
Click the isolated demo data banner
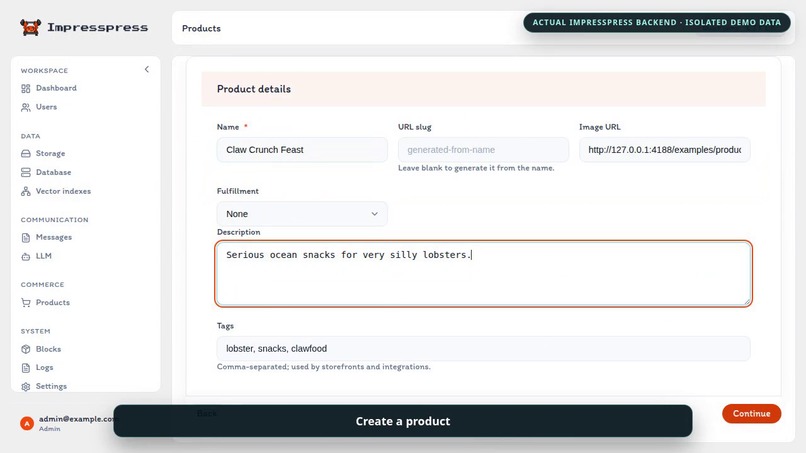pyautogui.click(x=657, y=23)
